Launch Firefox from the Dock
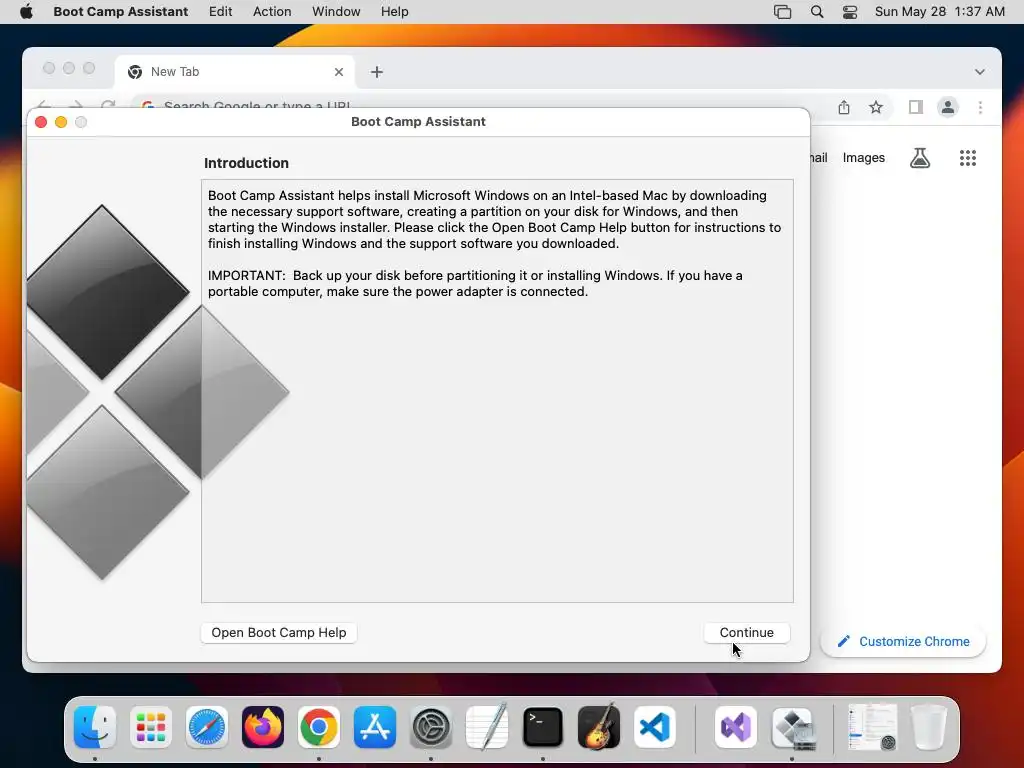1024x768 pixels. click(263, 727)
